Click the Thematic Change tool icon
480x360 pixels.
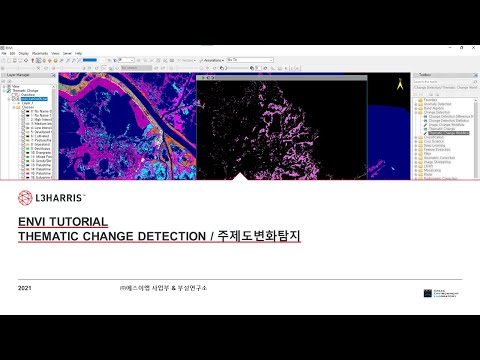[426, 129]
